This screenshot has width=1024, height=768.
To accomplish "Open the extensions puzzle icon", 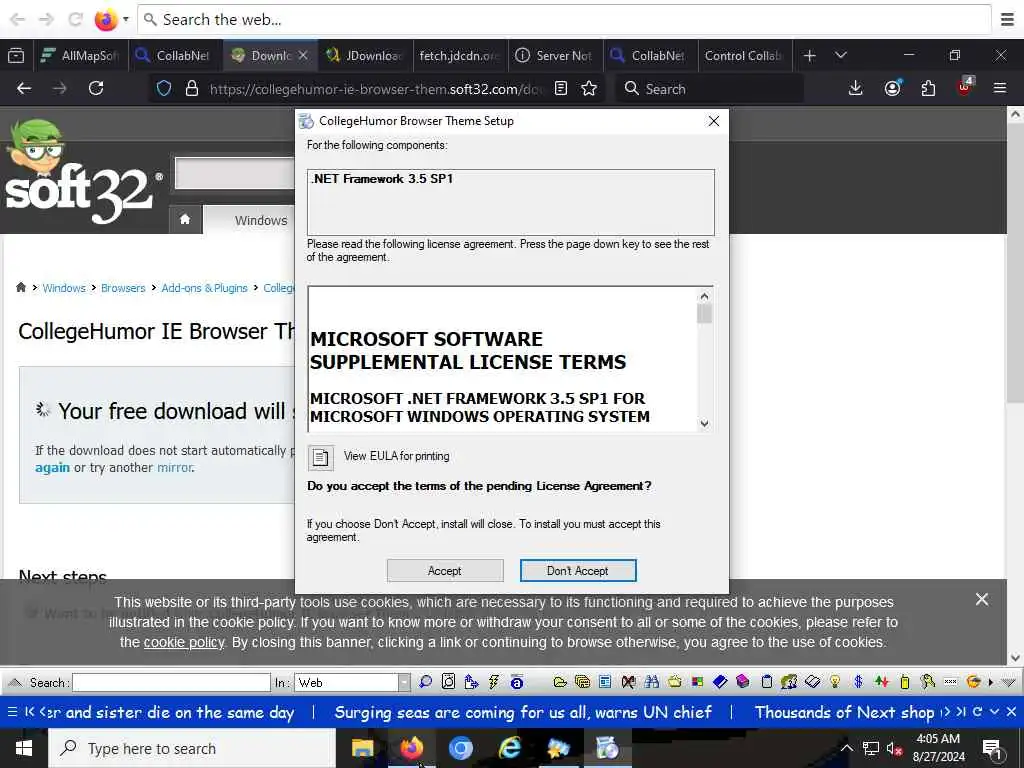I will point(928,89).
